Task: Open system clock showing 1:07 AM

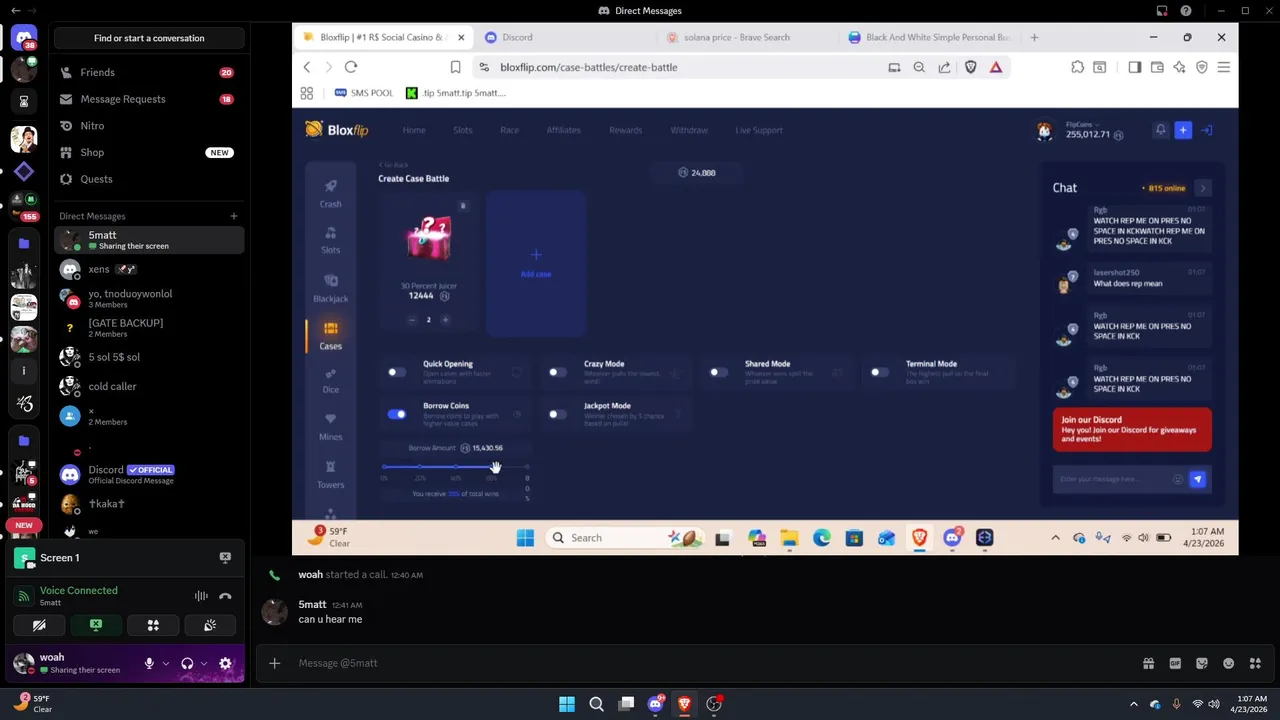Action: click(1249, 704)
